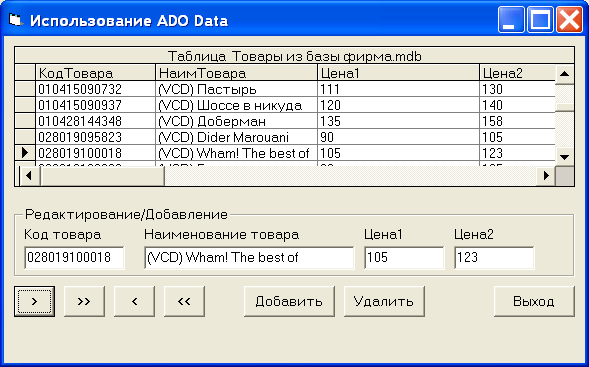Viewport: 589px width, 367px height.
Task: Click the Выход button
Action: pos(534,301)
